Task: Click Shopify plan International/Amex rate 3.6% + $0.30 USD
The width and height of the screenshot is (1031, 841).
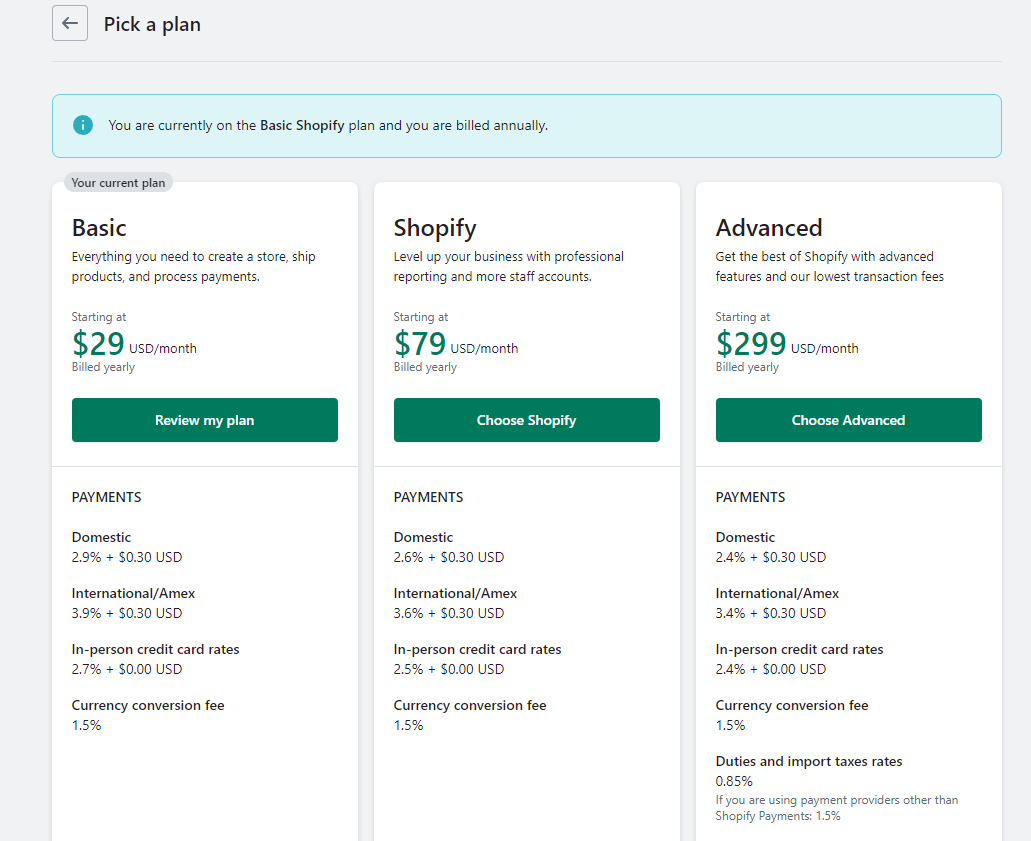Action: (449, 613)
